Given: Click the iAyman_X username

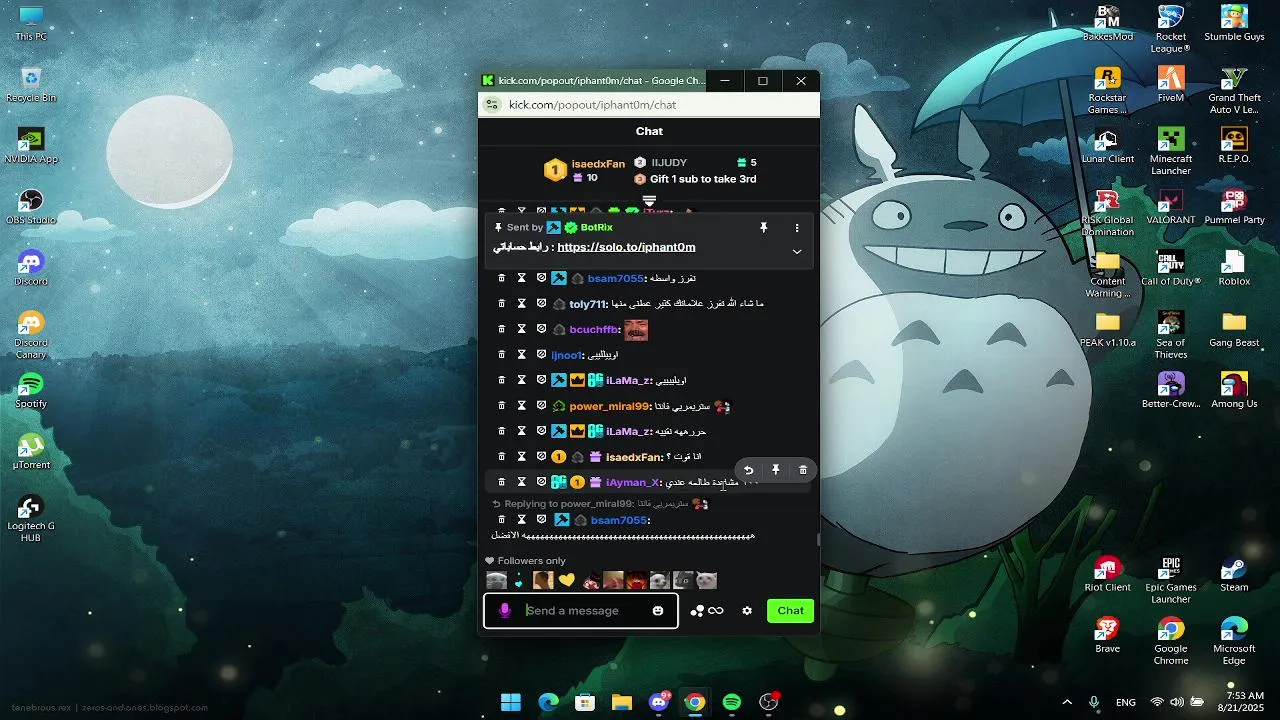Looking at the screenshot, I should click(x=633, y=482).
